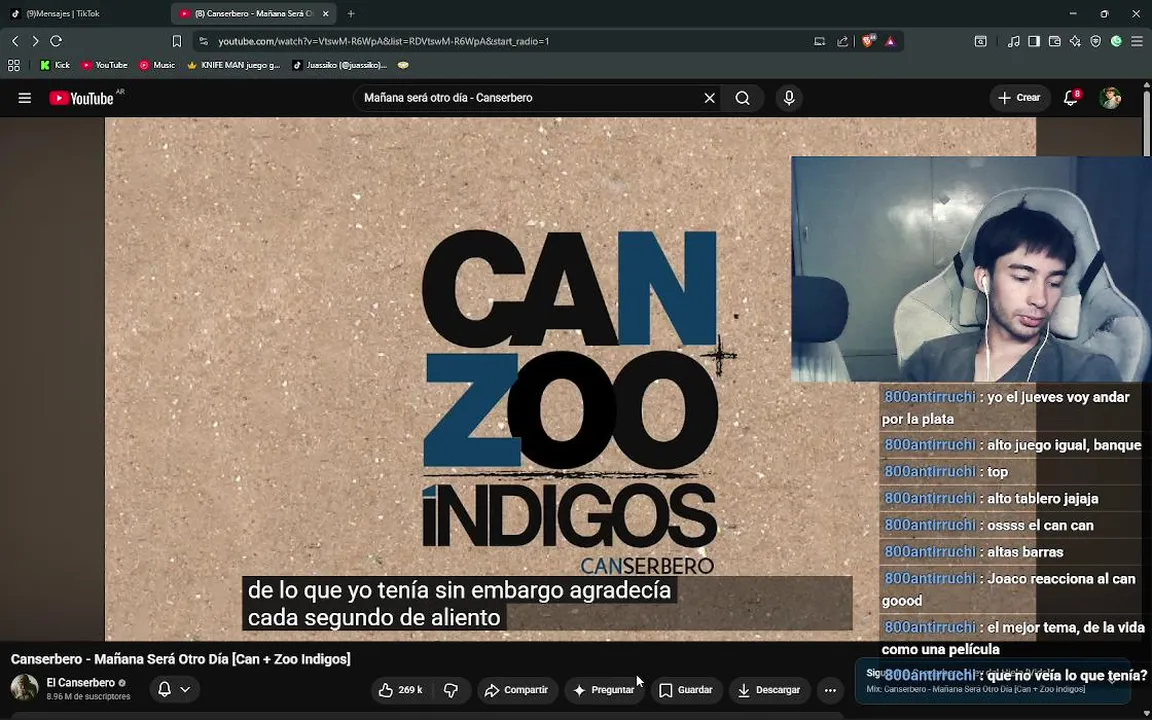Open the YouTube account avatar menu
The width and height of the screenshot is (1152, 720).
[x=1110, y=98]
